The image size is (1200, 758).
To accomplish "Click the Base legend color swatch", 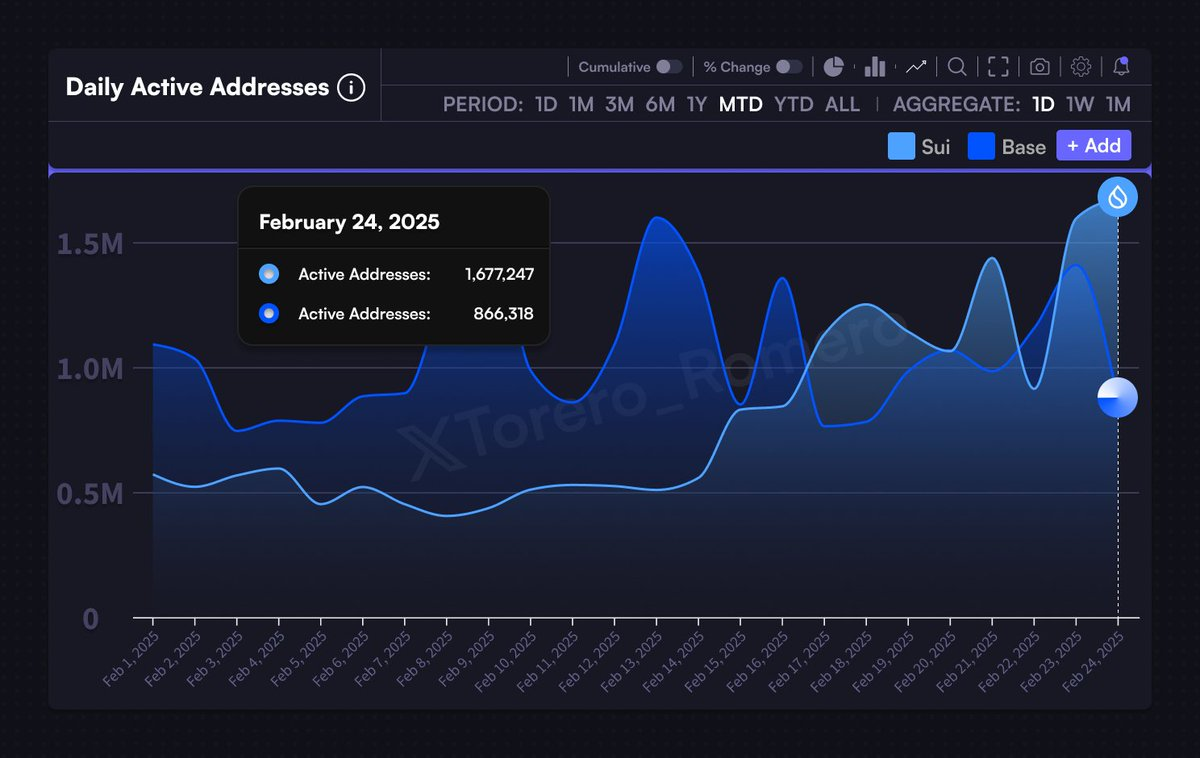I will coord(982,147).
